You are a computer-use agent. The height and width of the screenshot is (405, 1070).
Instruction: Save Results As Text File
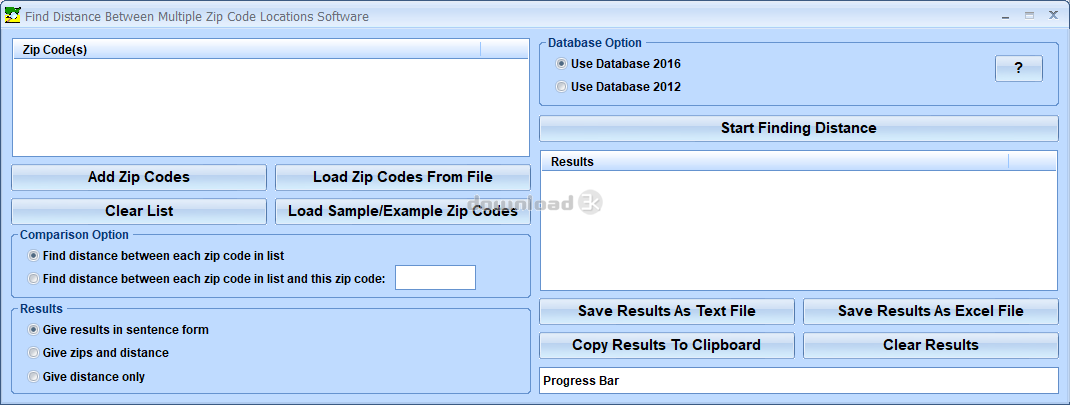(x=667, y=311)
